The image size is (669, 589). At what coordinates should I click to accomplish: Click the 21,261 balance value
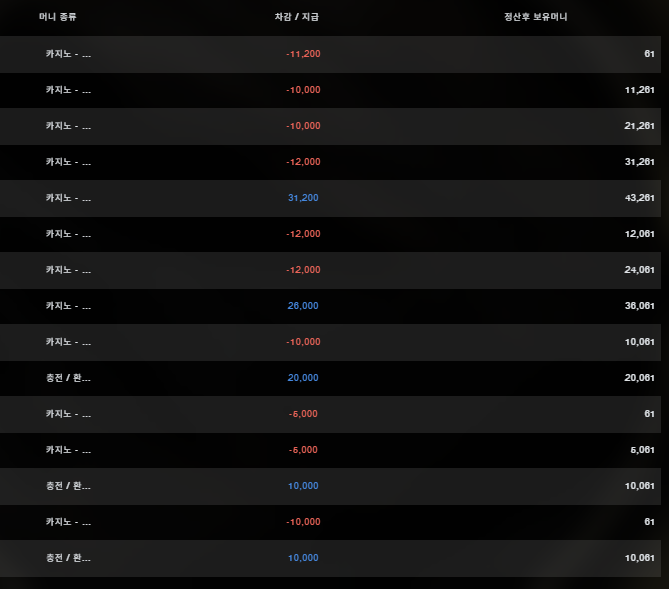(638, 126)
